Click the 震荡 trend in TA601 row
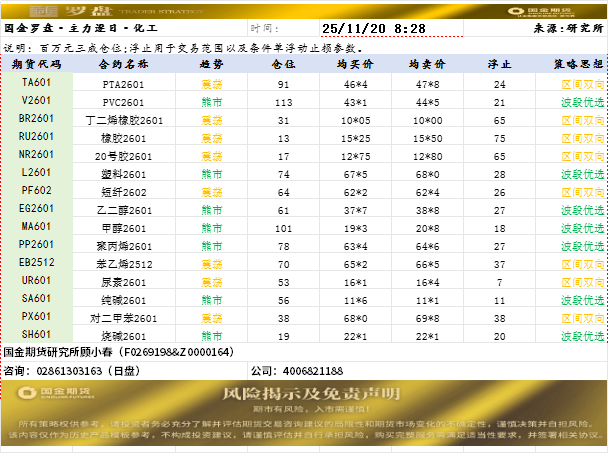Image resolution: width=608 pixels, height=453 pixels. 212,85
